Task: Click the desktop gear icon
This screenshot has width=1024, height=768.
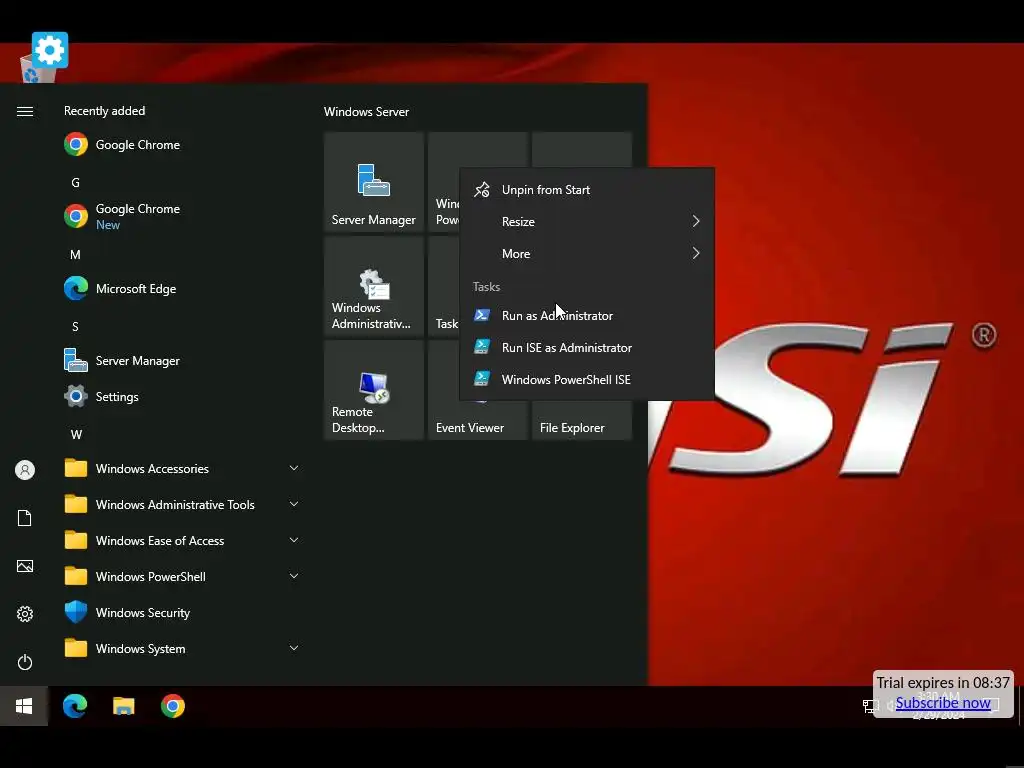Action: 50,50
